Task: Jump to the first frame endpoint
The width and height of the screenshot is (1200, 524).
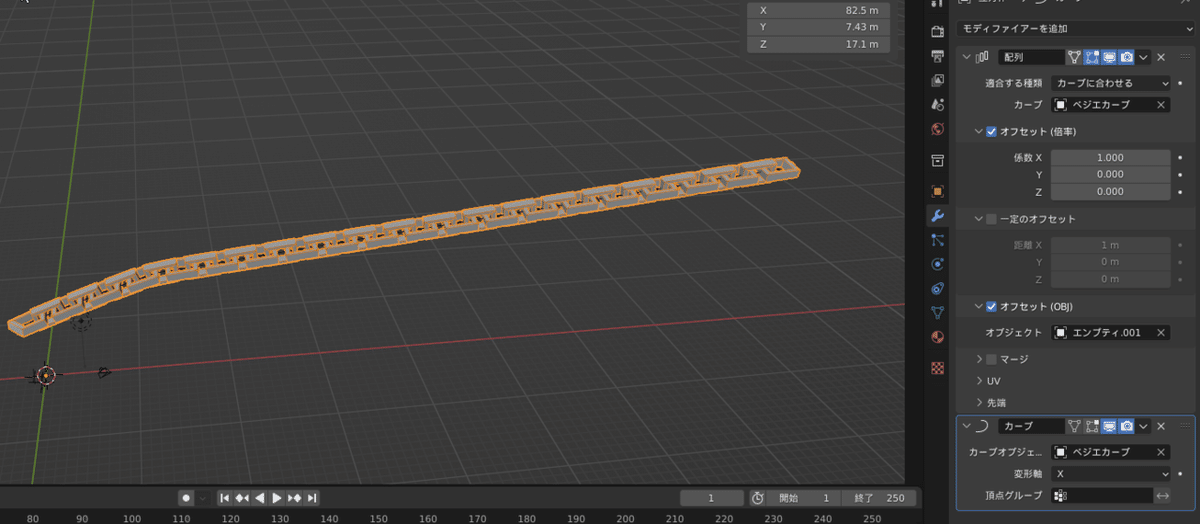Action: [225, 497]
